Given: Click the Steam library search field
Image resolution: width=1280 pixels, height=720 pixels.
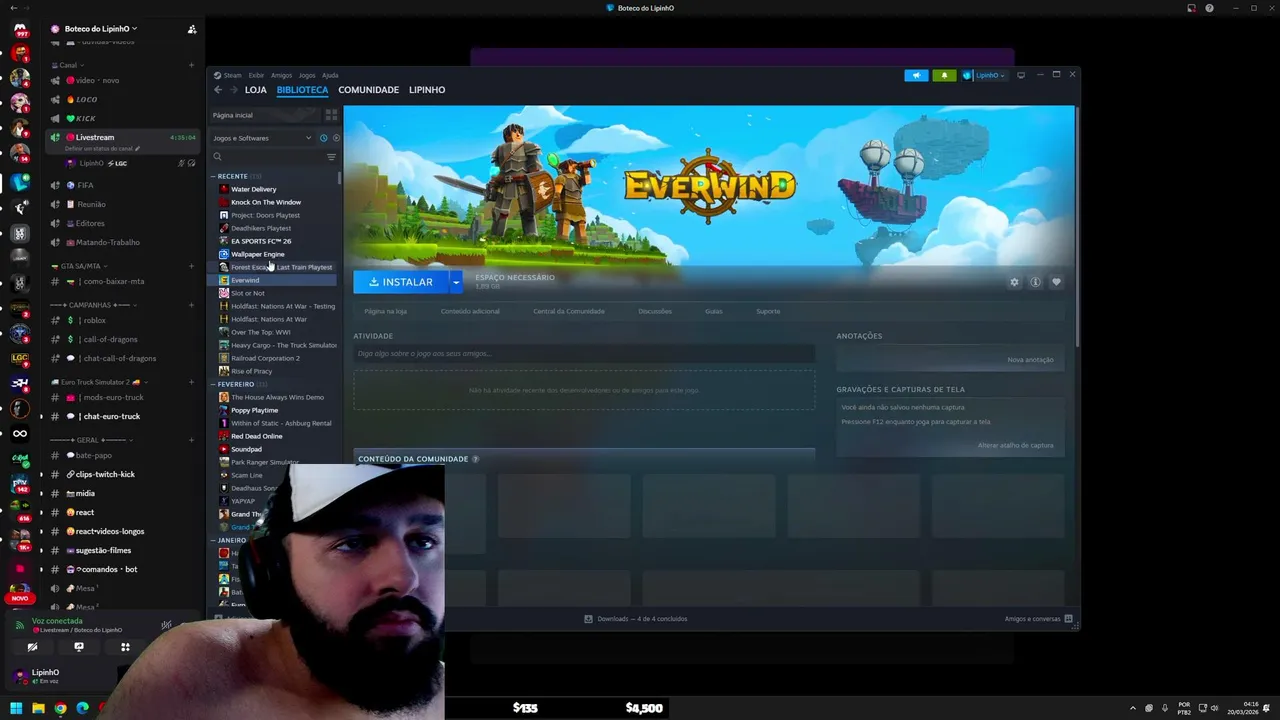Looking at the screenshot, I should click(x=266, y=157).
